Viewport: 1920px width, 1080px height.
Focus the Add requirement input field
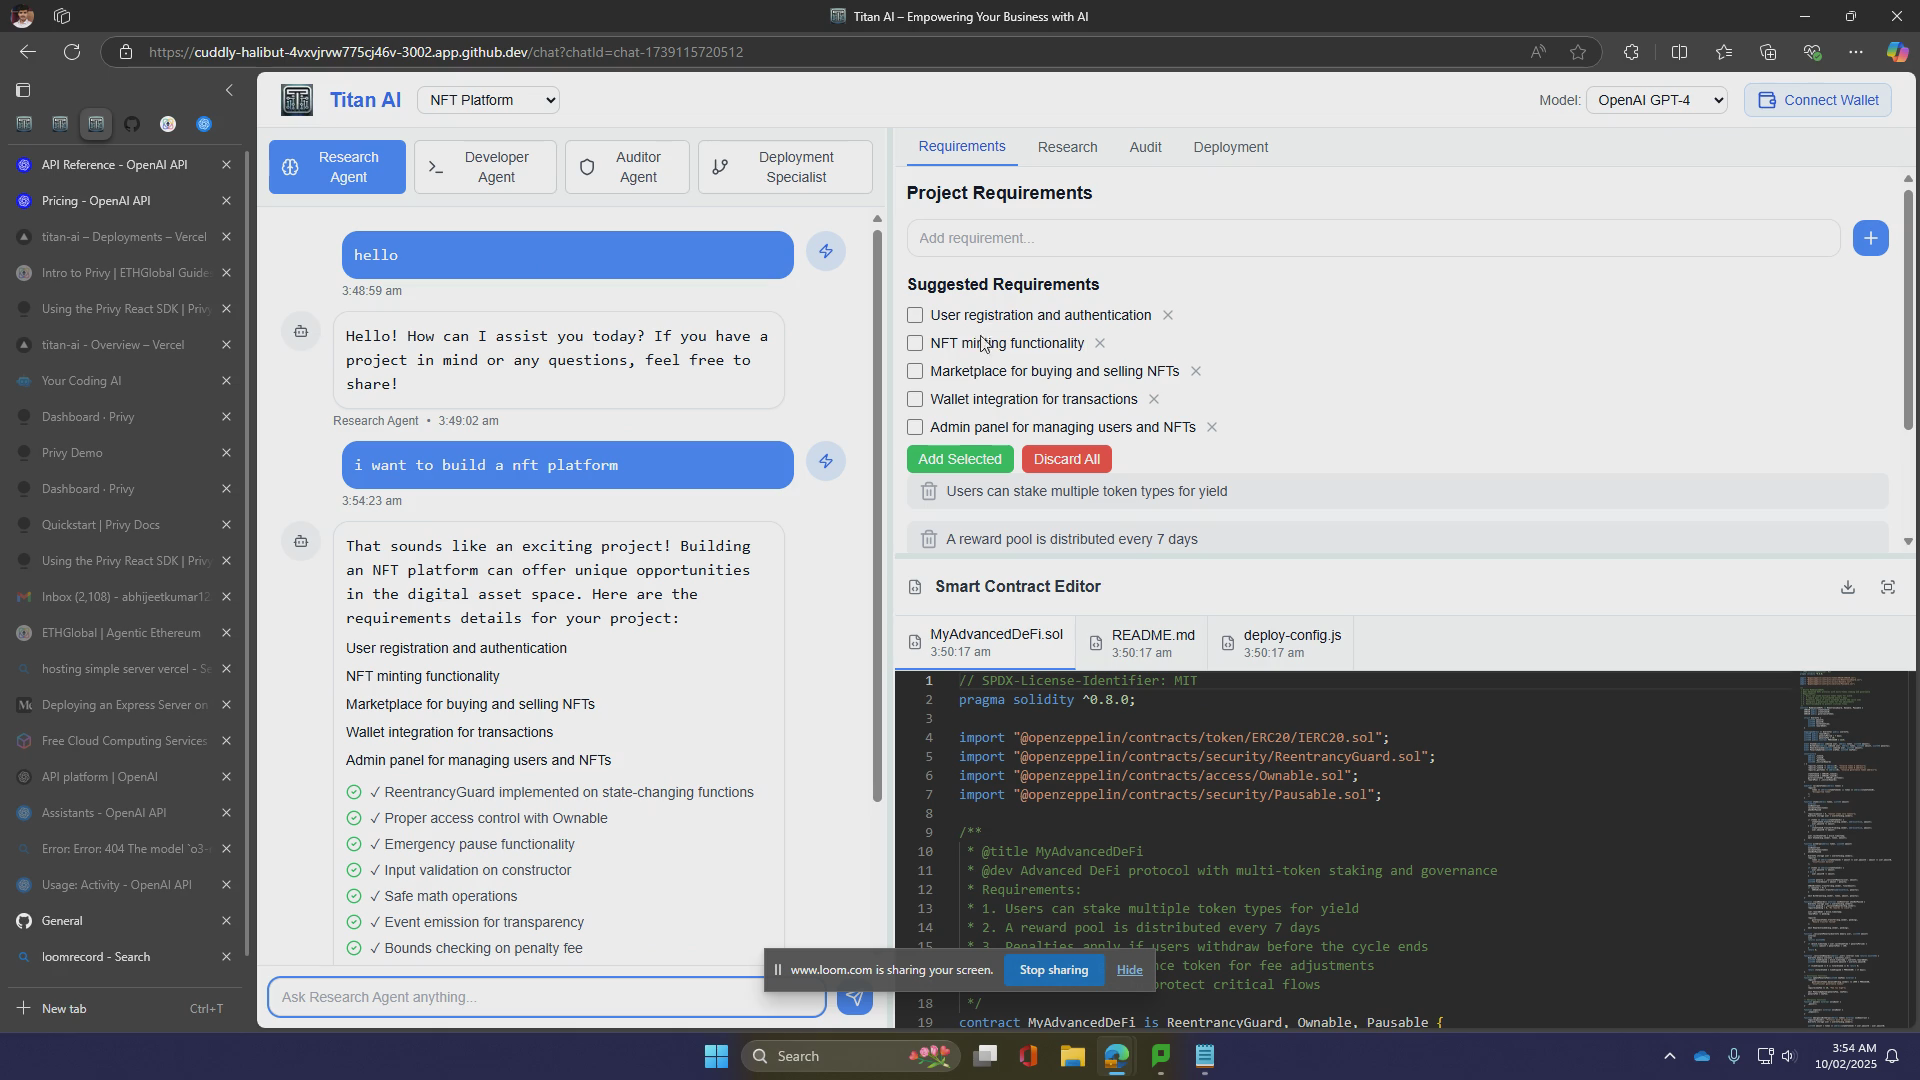click(x=1373, y=238)
